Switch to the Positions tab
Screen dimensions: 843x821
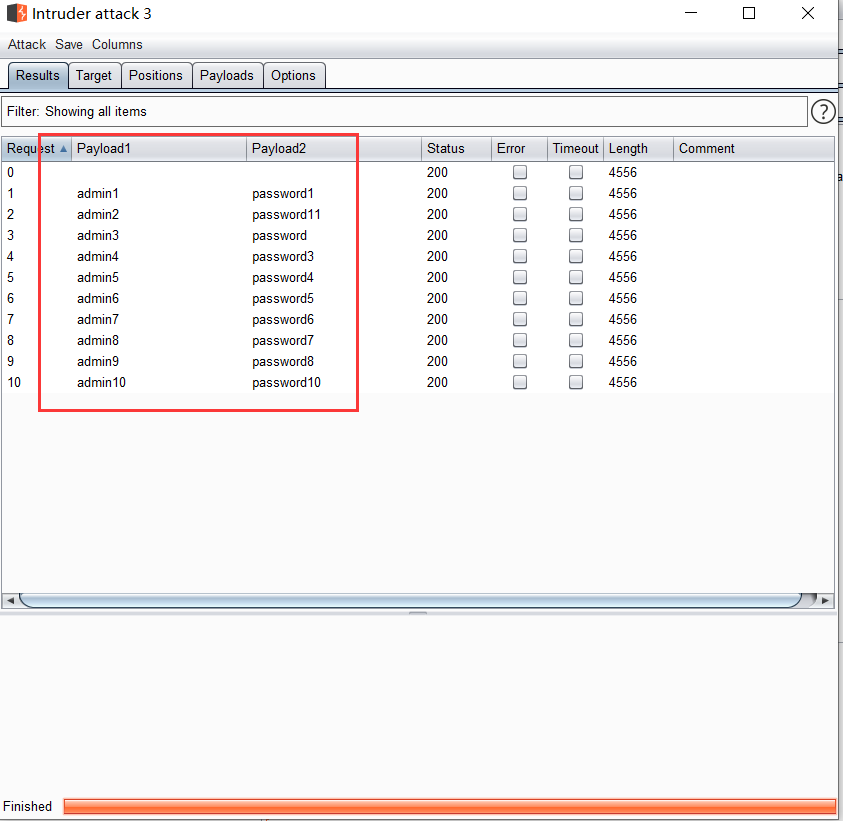(x=156, y=75)
